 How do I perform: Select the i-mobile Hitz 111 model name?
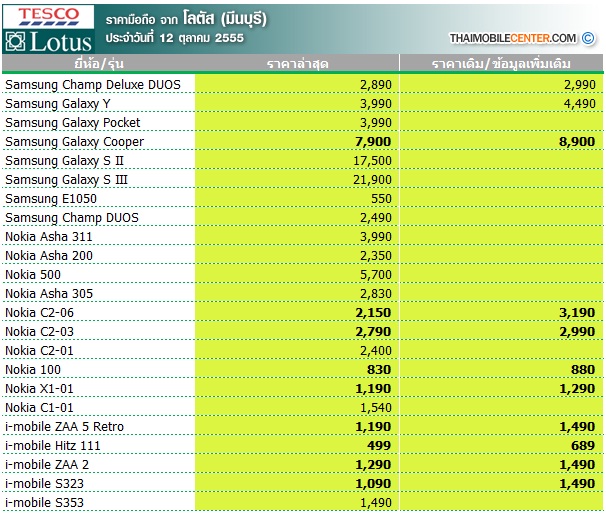[x=53, y=445]
